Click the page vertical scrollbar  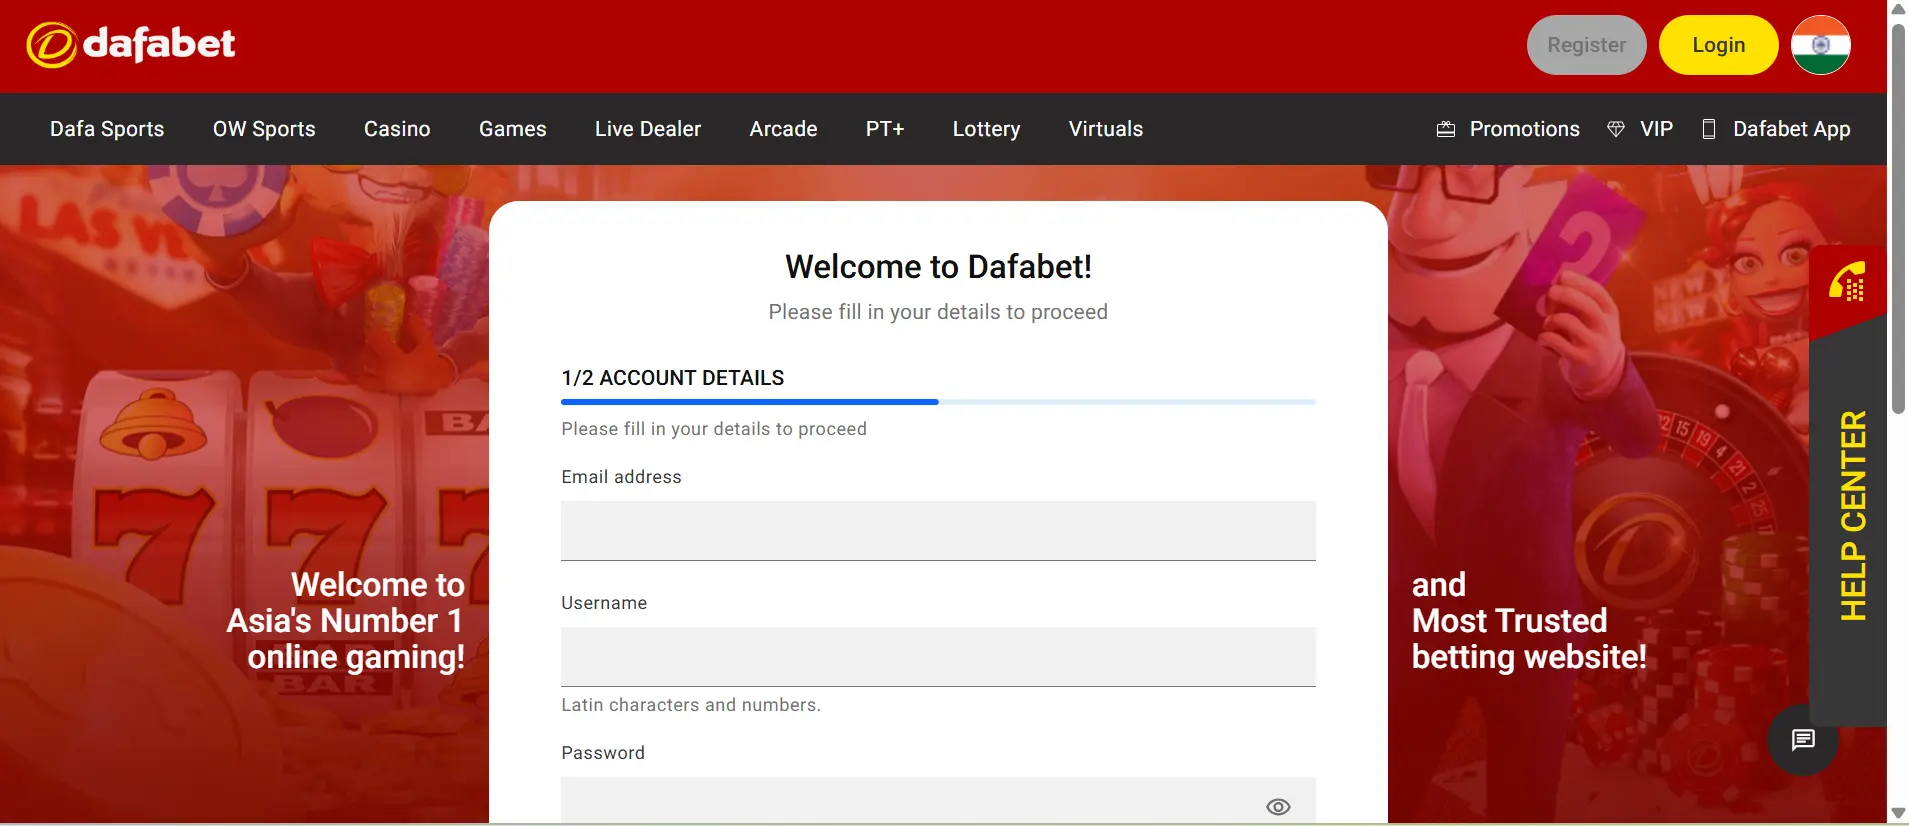point(1898,218)
